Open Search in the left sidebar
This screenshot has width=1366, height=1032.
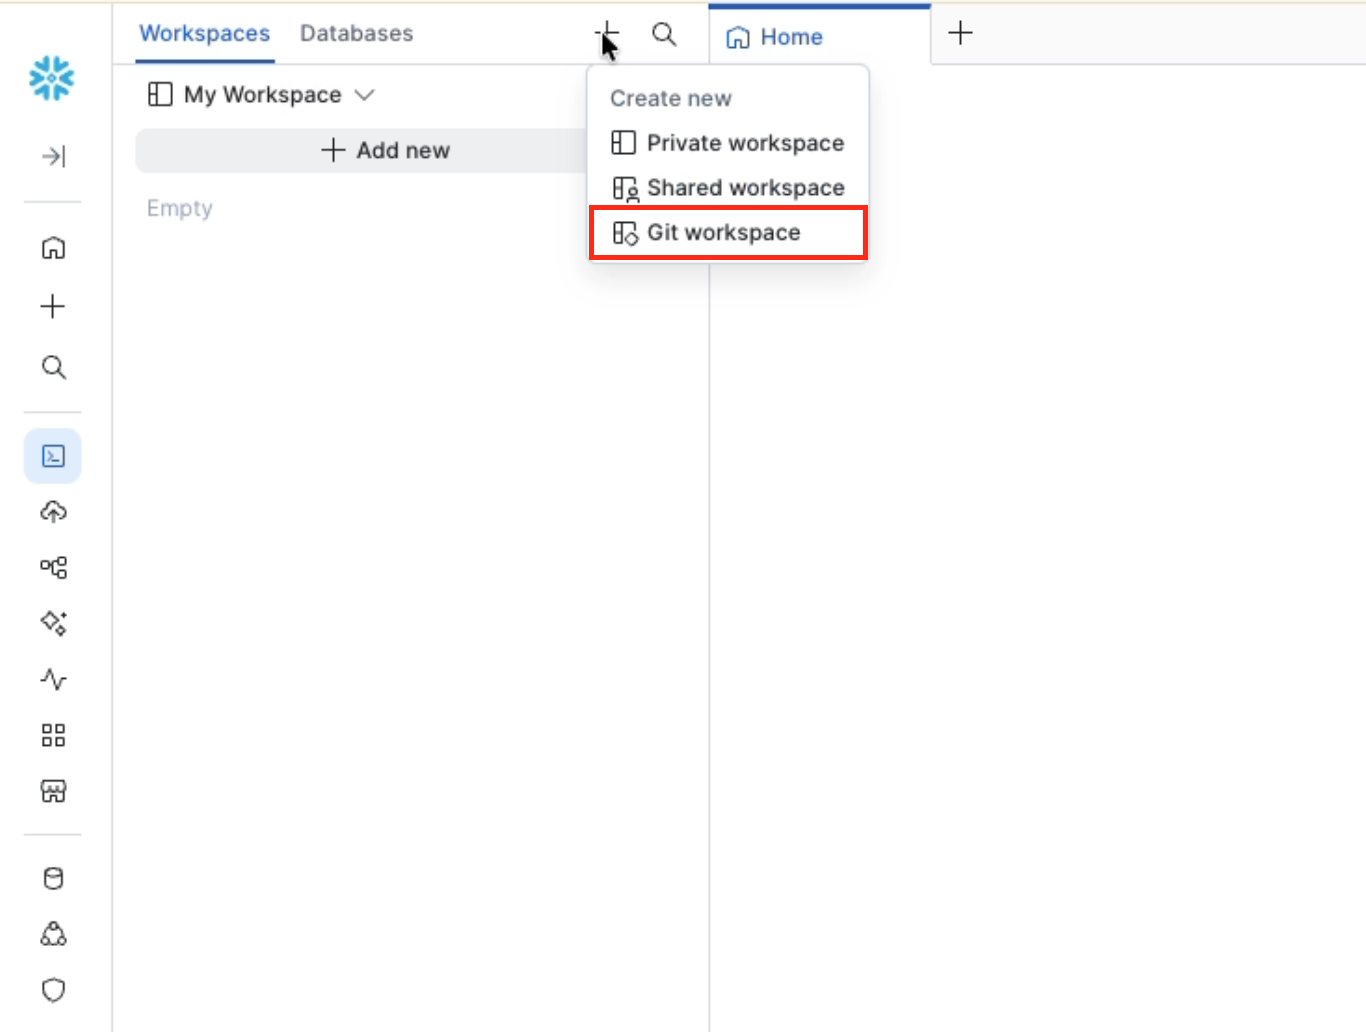(x=53, y=367)
